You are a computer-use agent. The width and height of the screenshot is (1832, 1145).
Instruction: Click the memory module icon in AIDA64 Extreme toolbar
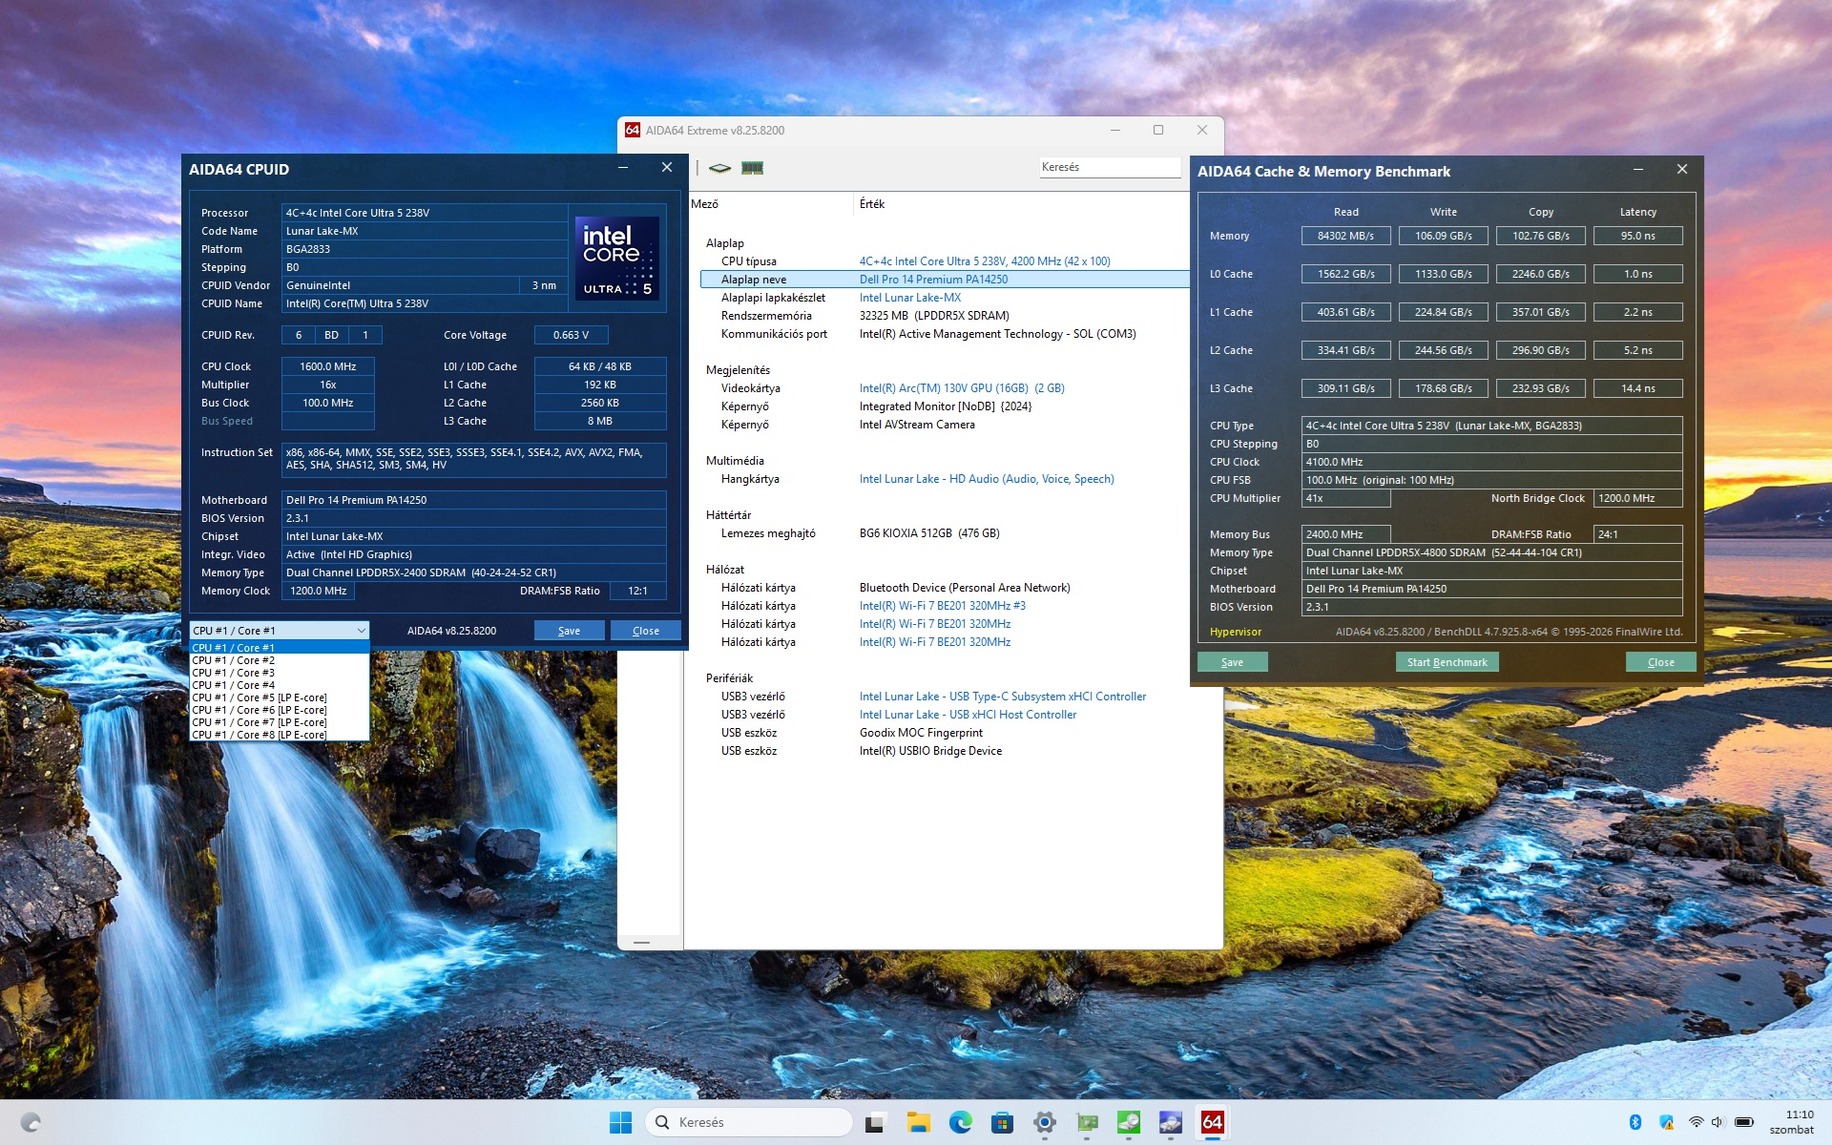point(752,168)
